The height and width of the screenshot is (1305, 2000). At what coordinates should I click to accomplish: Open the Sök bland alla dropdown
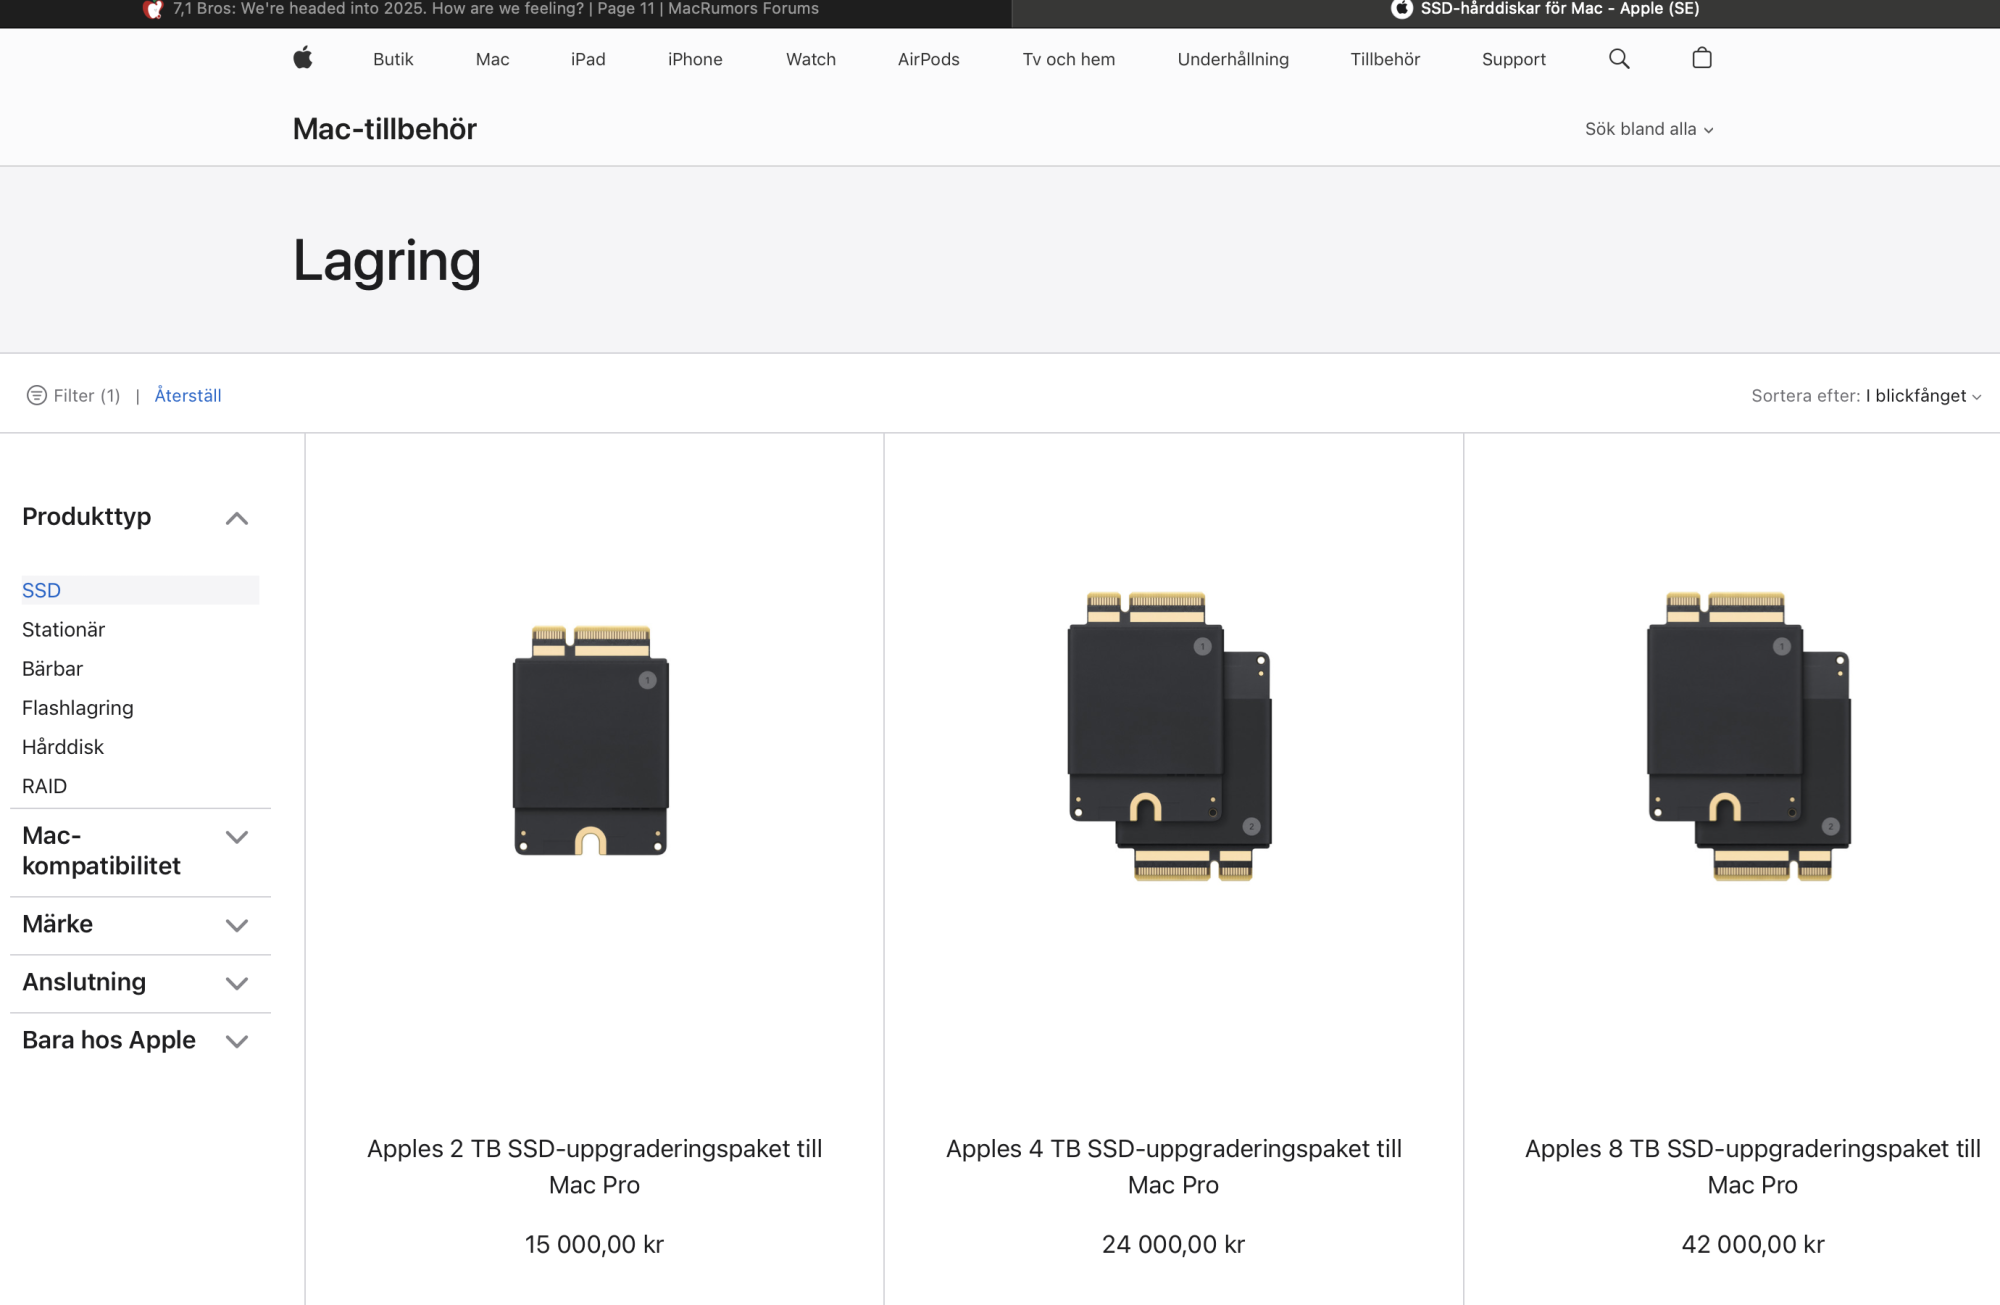click(x=1649, y=129)
